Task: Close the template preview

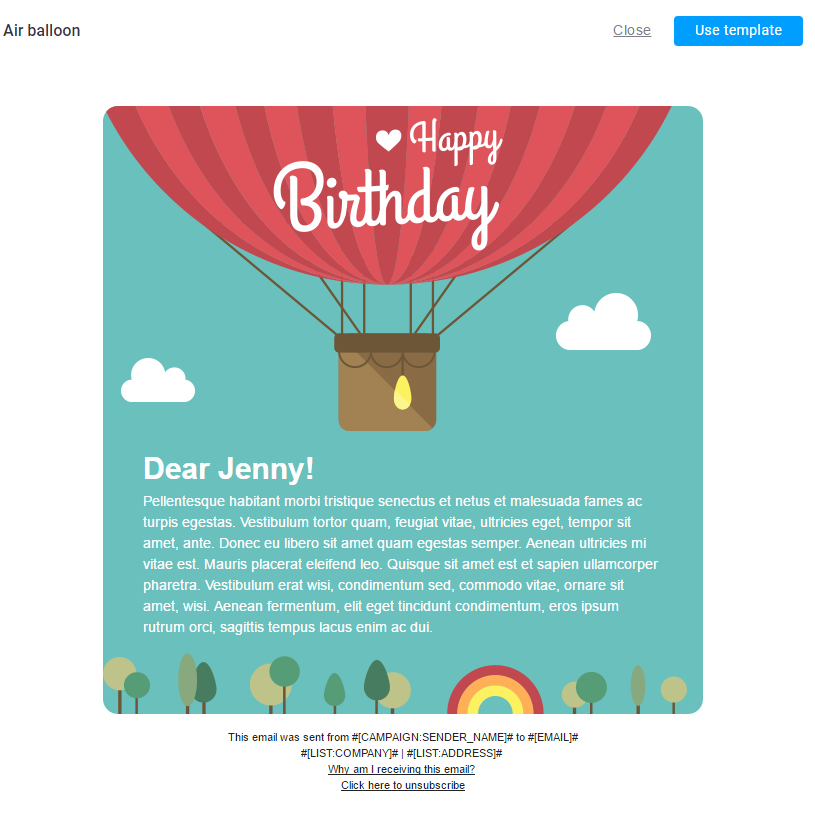Action: 632,31
